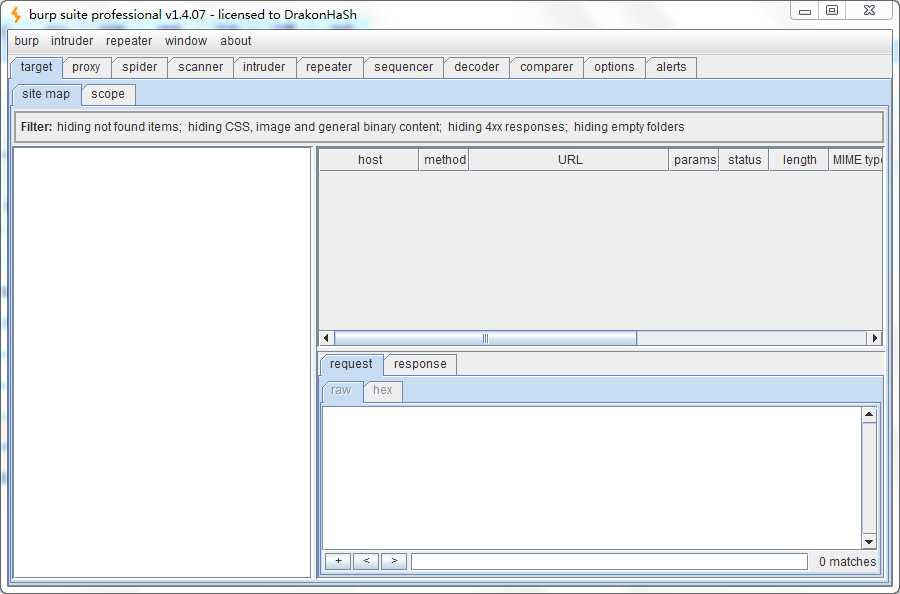900x594 pixels.
Task: Select the request tab
Action: click(x=351, y=364)
